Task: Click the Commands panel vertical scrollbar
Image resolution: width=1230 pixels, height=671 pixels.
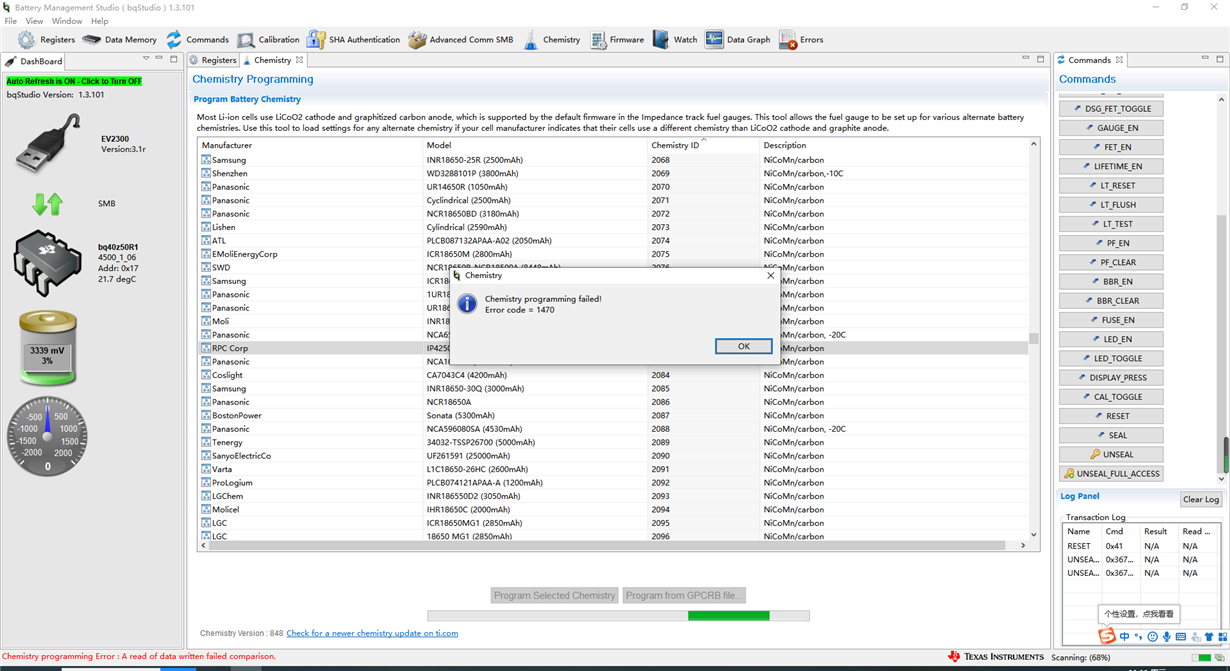Action: [1221, 290]
